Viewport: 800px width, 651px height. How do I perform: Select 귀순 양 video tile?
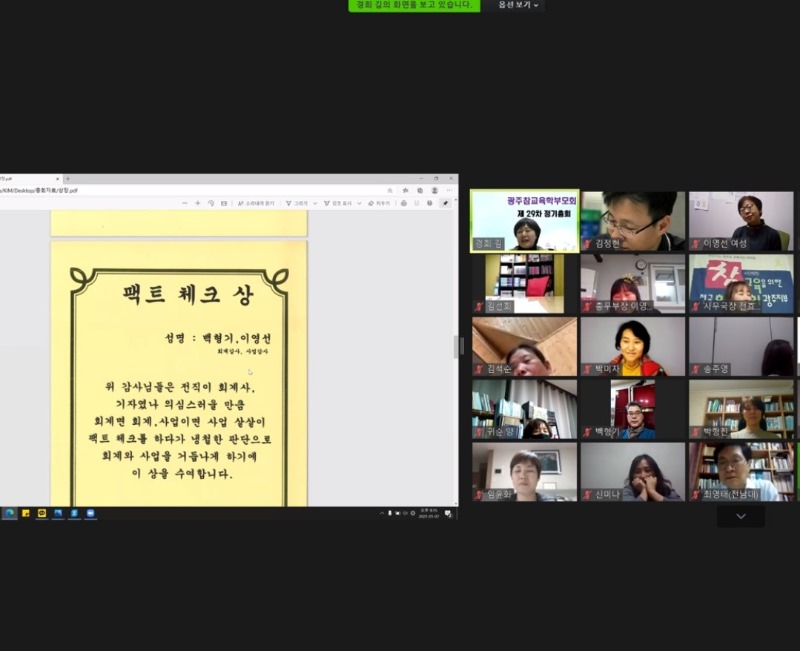coord(524,409)
